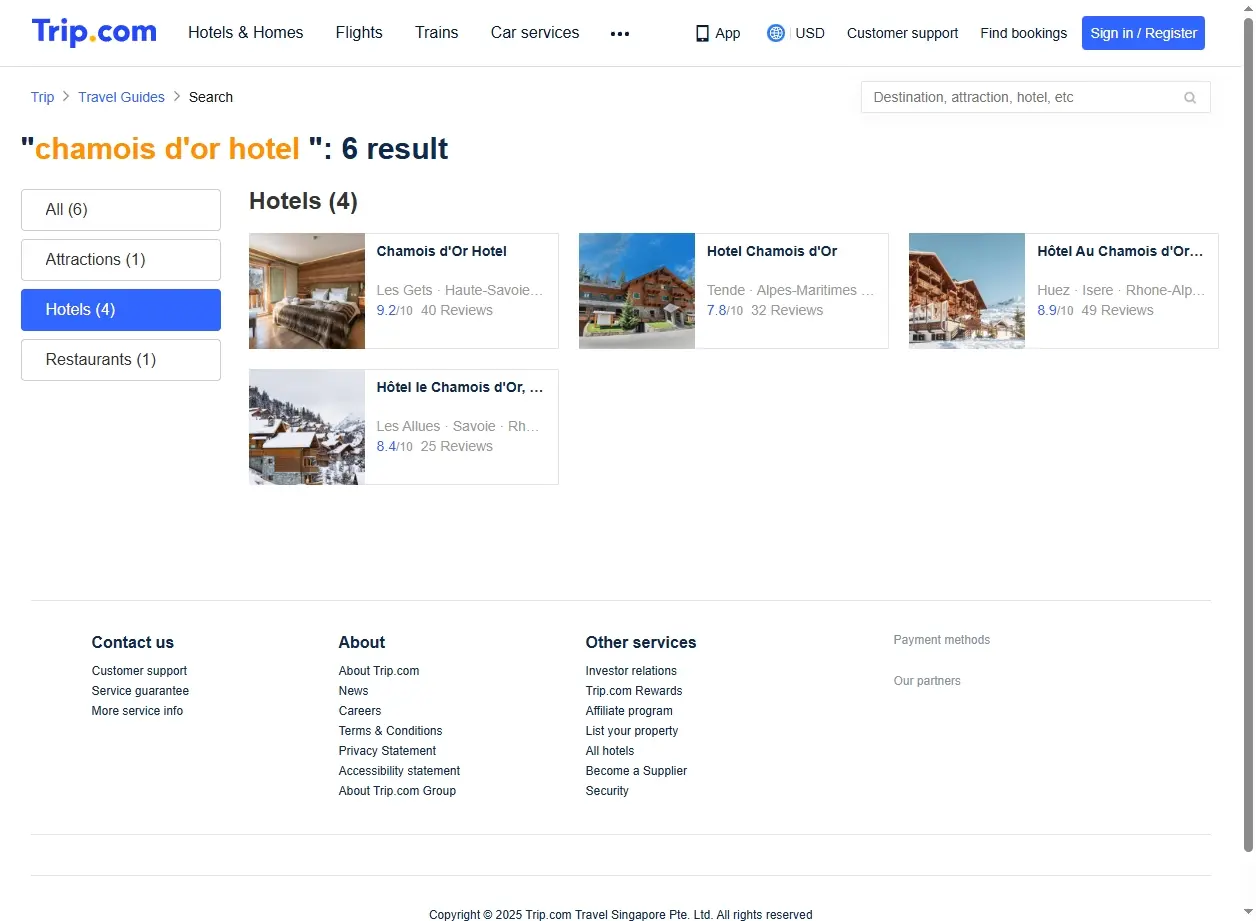
Task: Open Privacy Statement link
Action: pyautogui.click(x=387, y=751)
